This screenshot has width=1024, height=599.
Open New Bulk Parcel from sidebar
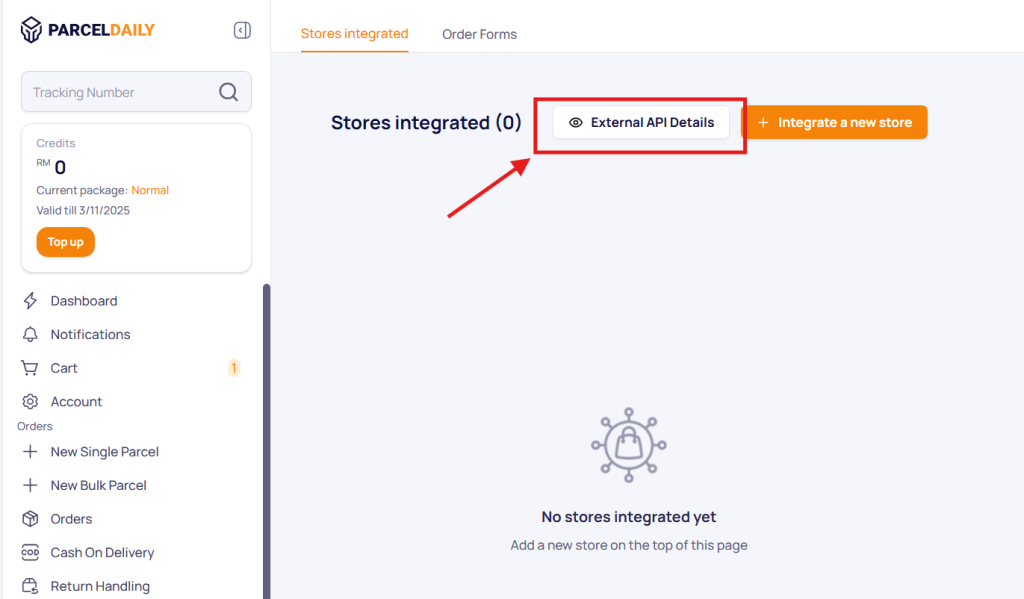98,485
